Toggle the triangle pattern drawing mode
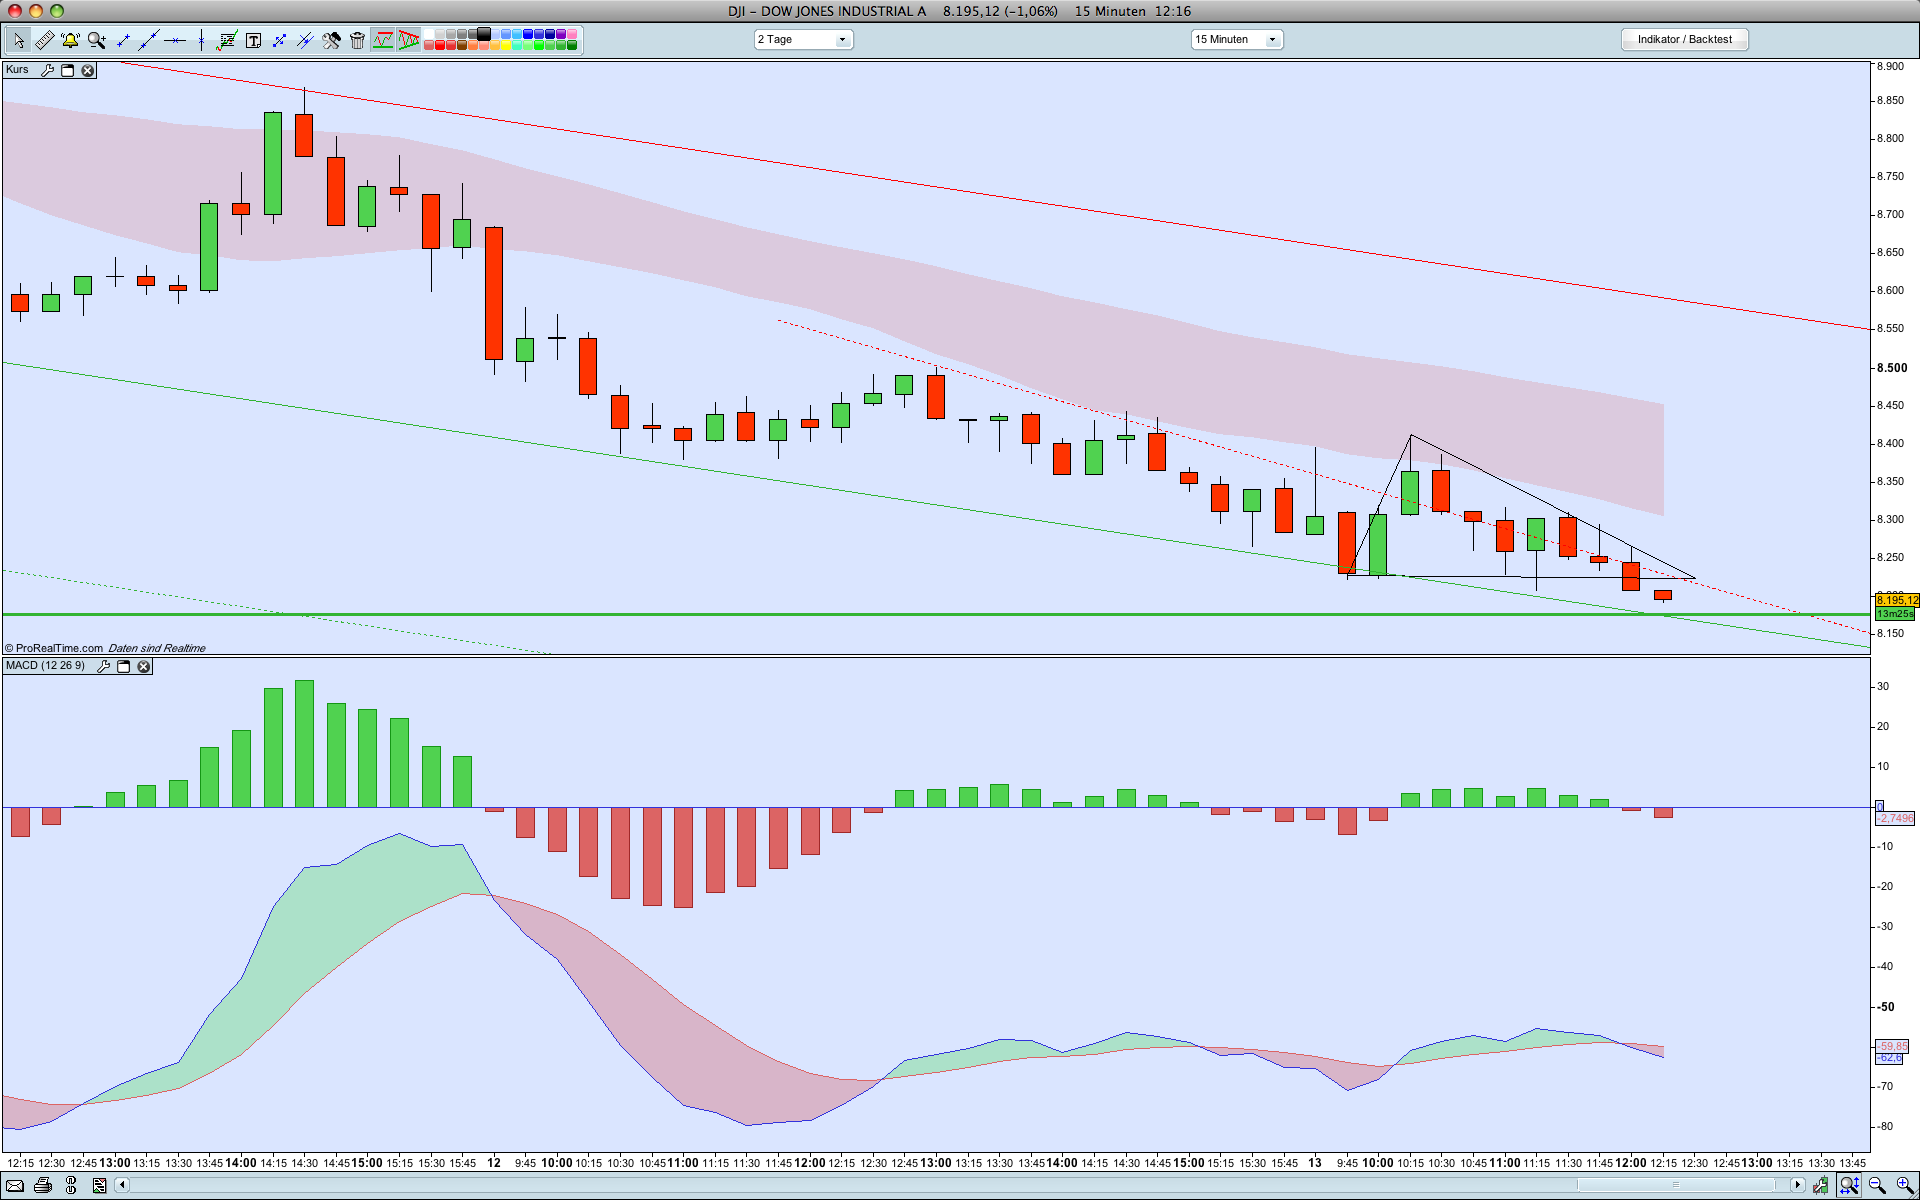The image size is (1920, 1200). click(x=409, y=40)
